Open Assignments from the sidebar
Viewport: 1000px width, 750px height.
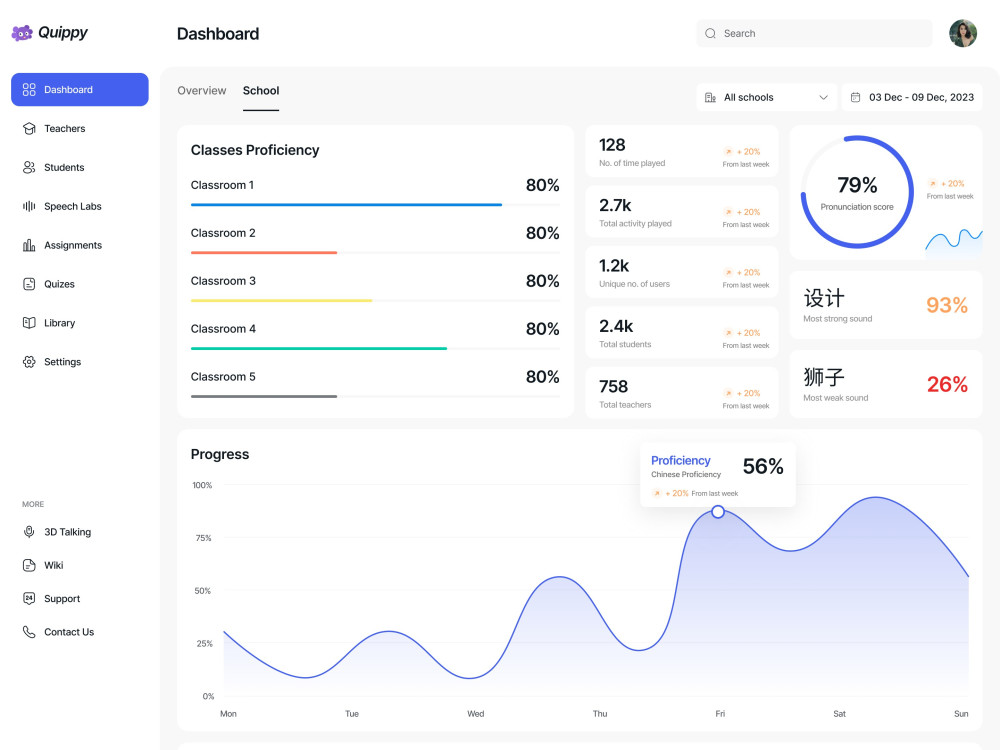[73, 246]
